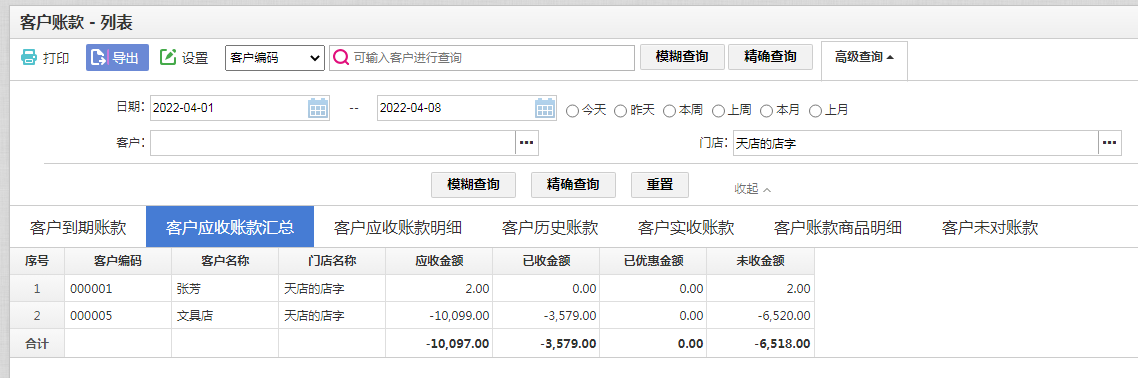Click 精确查询 button in advanced panel
The width and height of the screenshot is (1138, 378).
pyautogui.click(x=573, y=184)
